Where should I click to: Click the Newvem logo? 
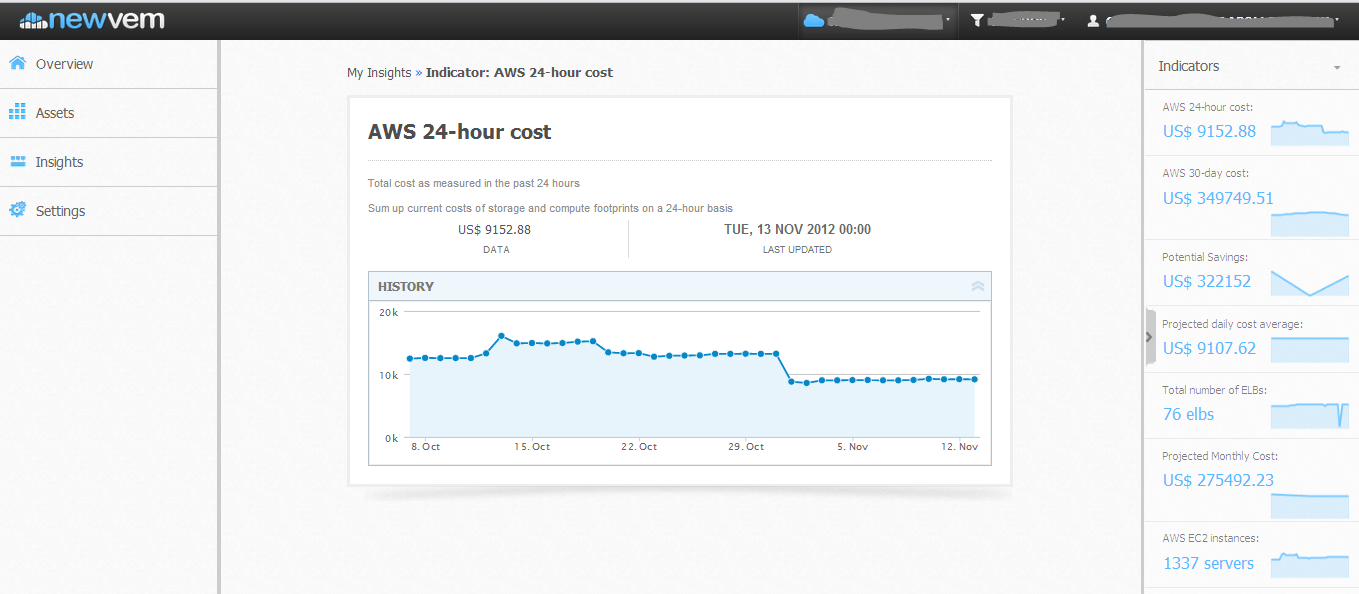click(x=92, y=20)
